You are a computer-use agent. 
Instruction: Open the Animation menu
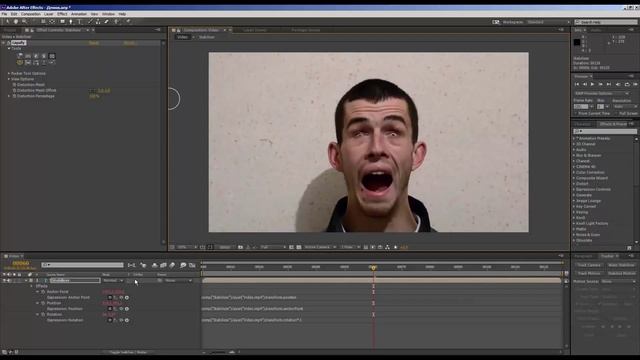pyautogui.click(x=79, y=14)
